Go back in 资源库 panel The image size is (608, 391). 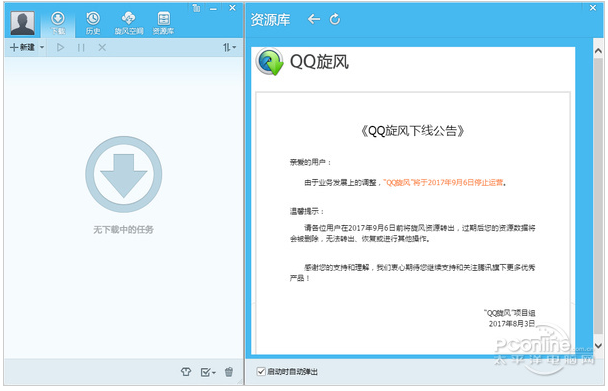click(314, 19)
